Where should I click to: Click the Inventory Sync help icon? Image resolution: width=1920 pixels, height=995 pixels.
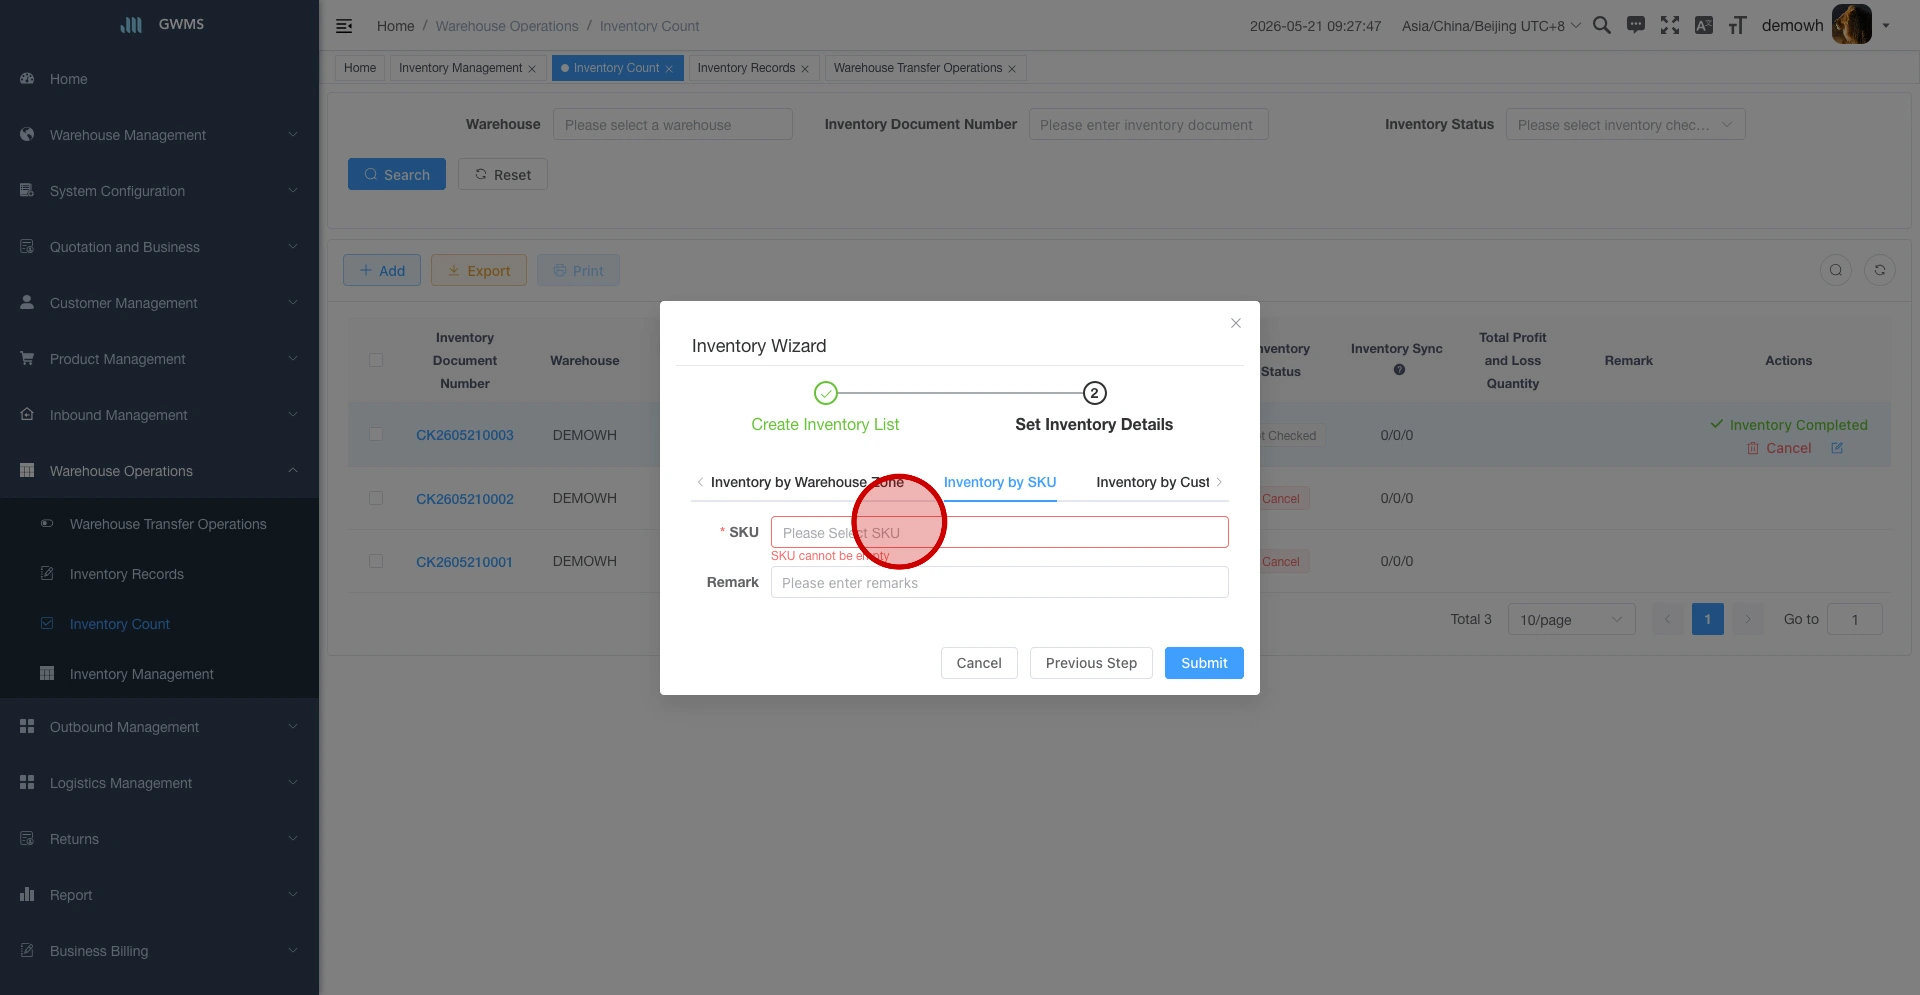[1399, 370]
